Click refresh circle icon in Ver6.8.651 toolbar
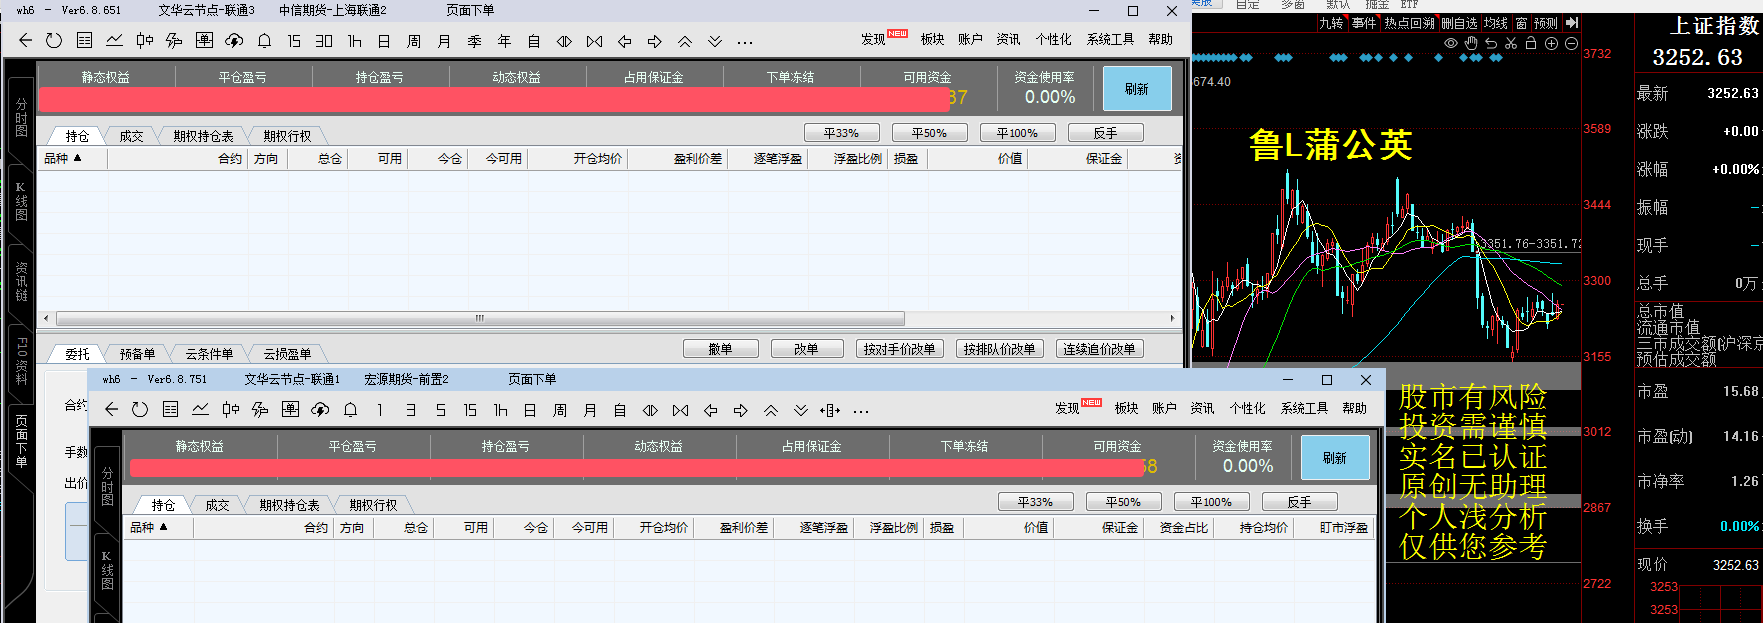Screen dimensions: 1763x623 (x=54, y=41)
